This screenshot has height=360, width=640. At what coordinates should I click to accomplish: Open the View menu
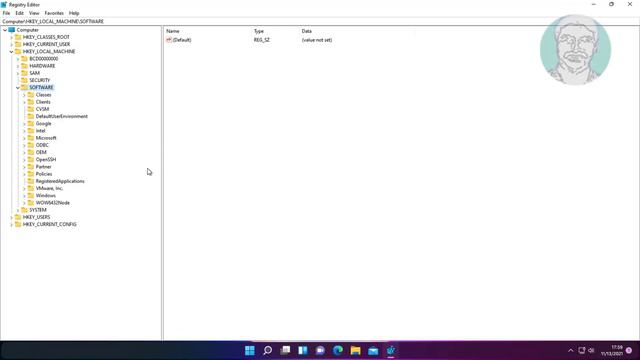pyautogui.click(x=34, y=13)
